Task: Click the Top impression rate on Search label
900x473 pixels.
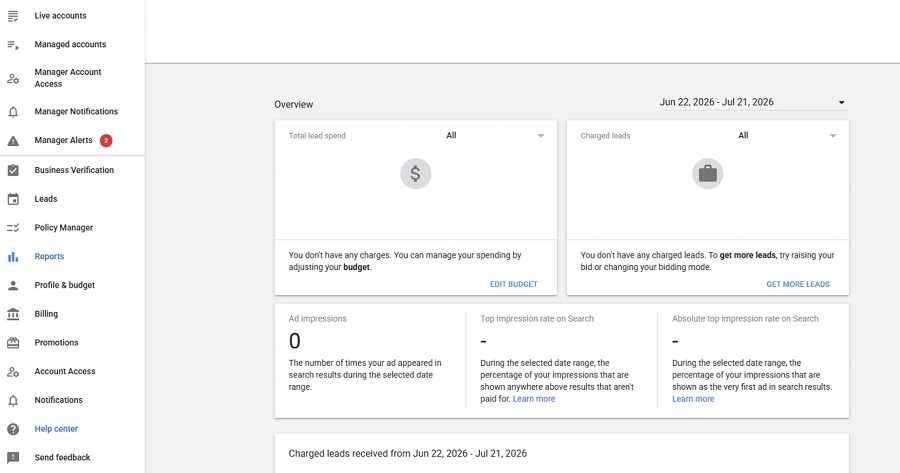Action: pos(537,319)
